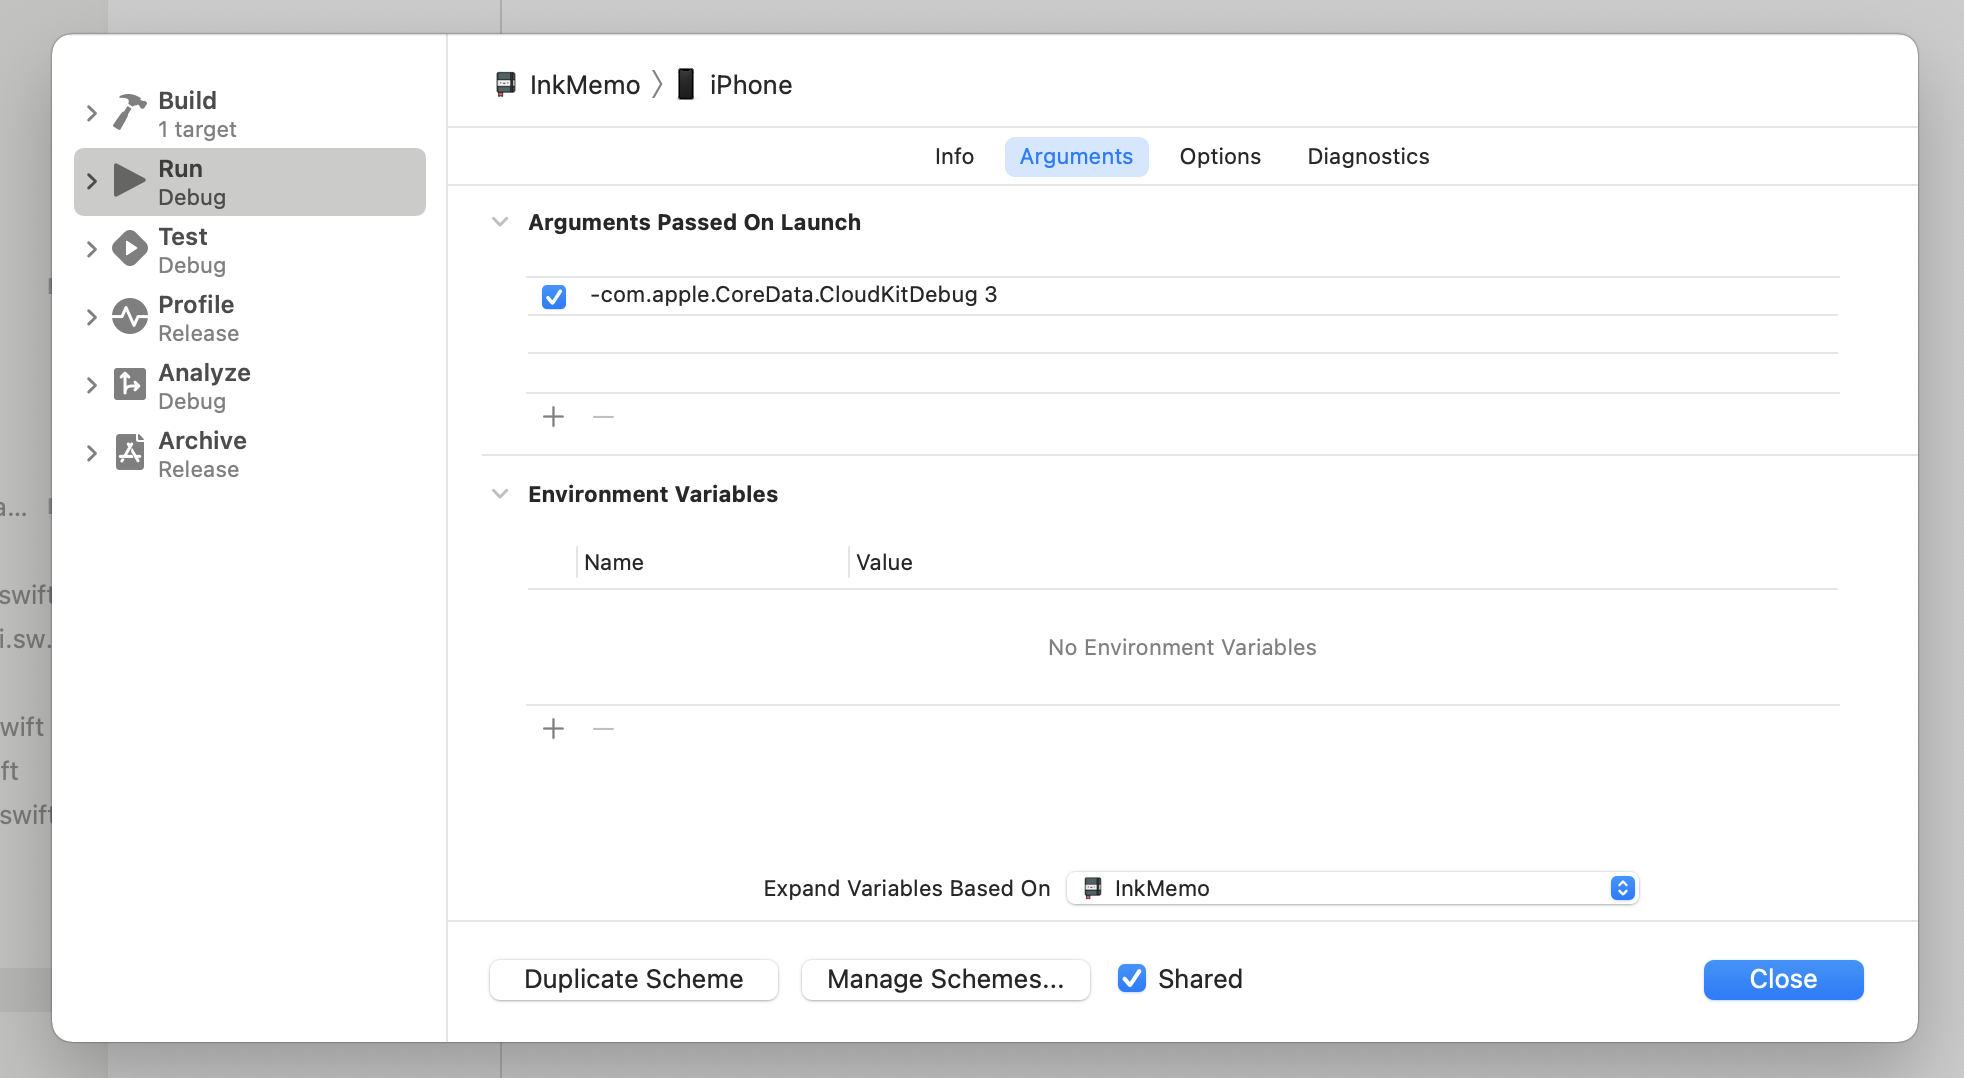
Task: Add an environment variable with plus button
Action: [553, 728]
